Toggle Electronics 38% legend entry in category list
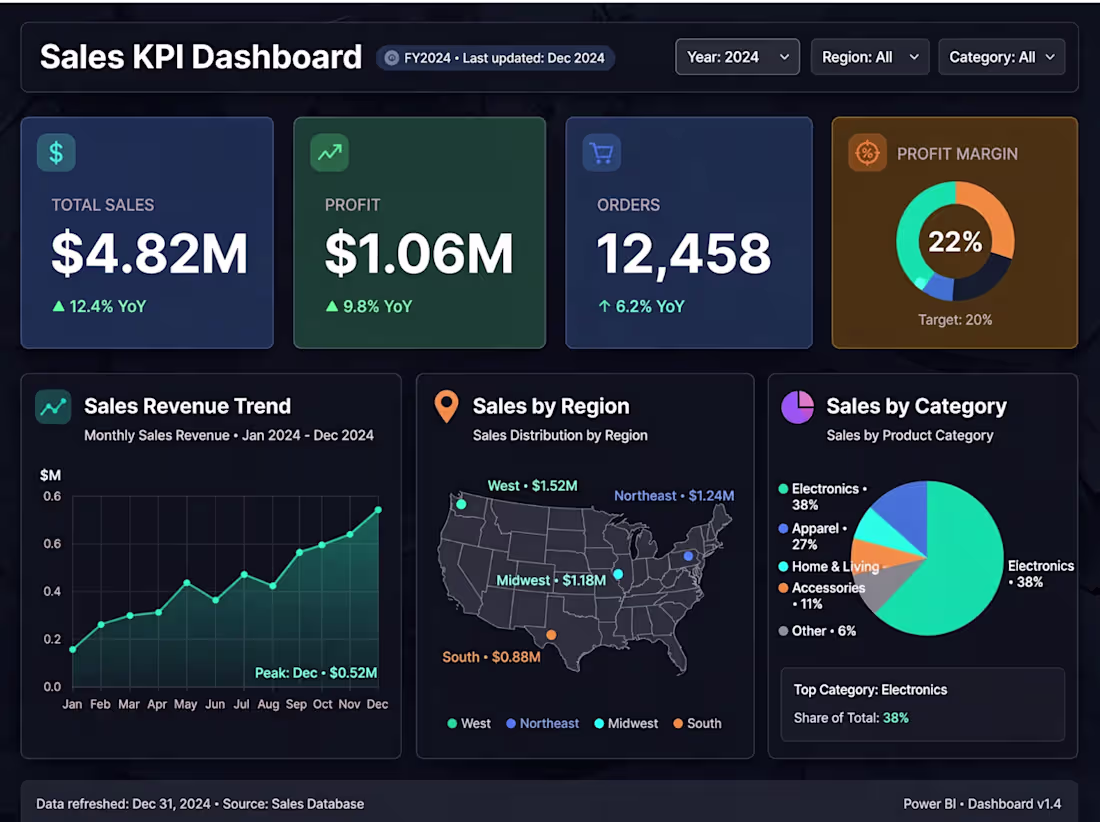Screen dimensions: 1100x822 point(822,497)
